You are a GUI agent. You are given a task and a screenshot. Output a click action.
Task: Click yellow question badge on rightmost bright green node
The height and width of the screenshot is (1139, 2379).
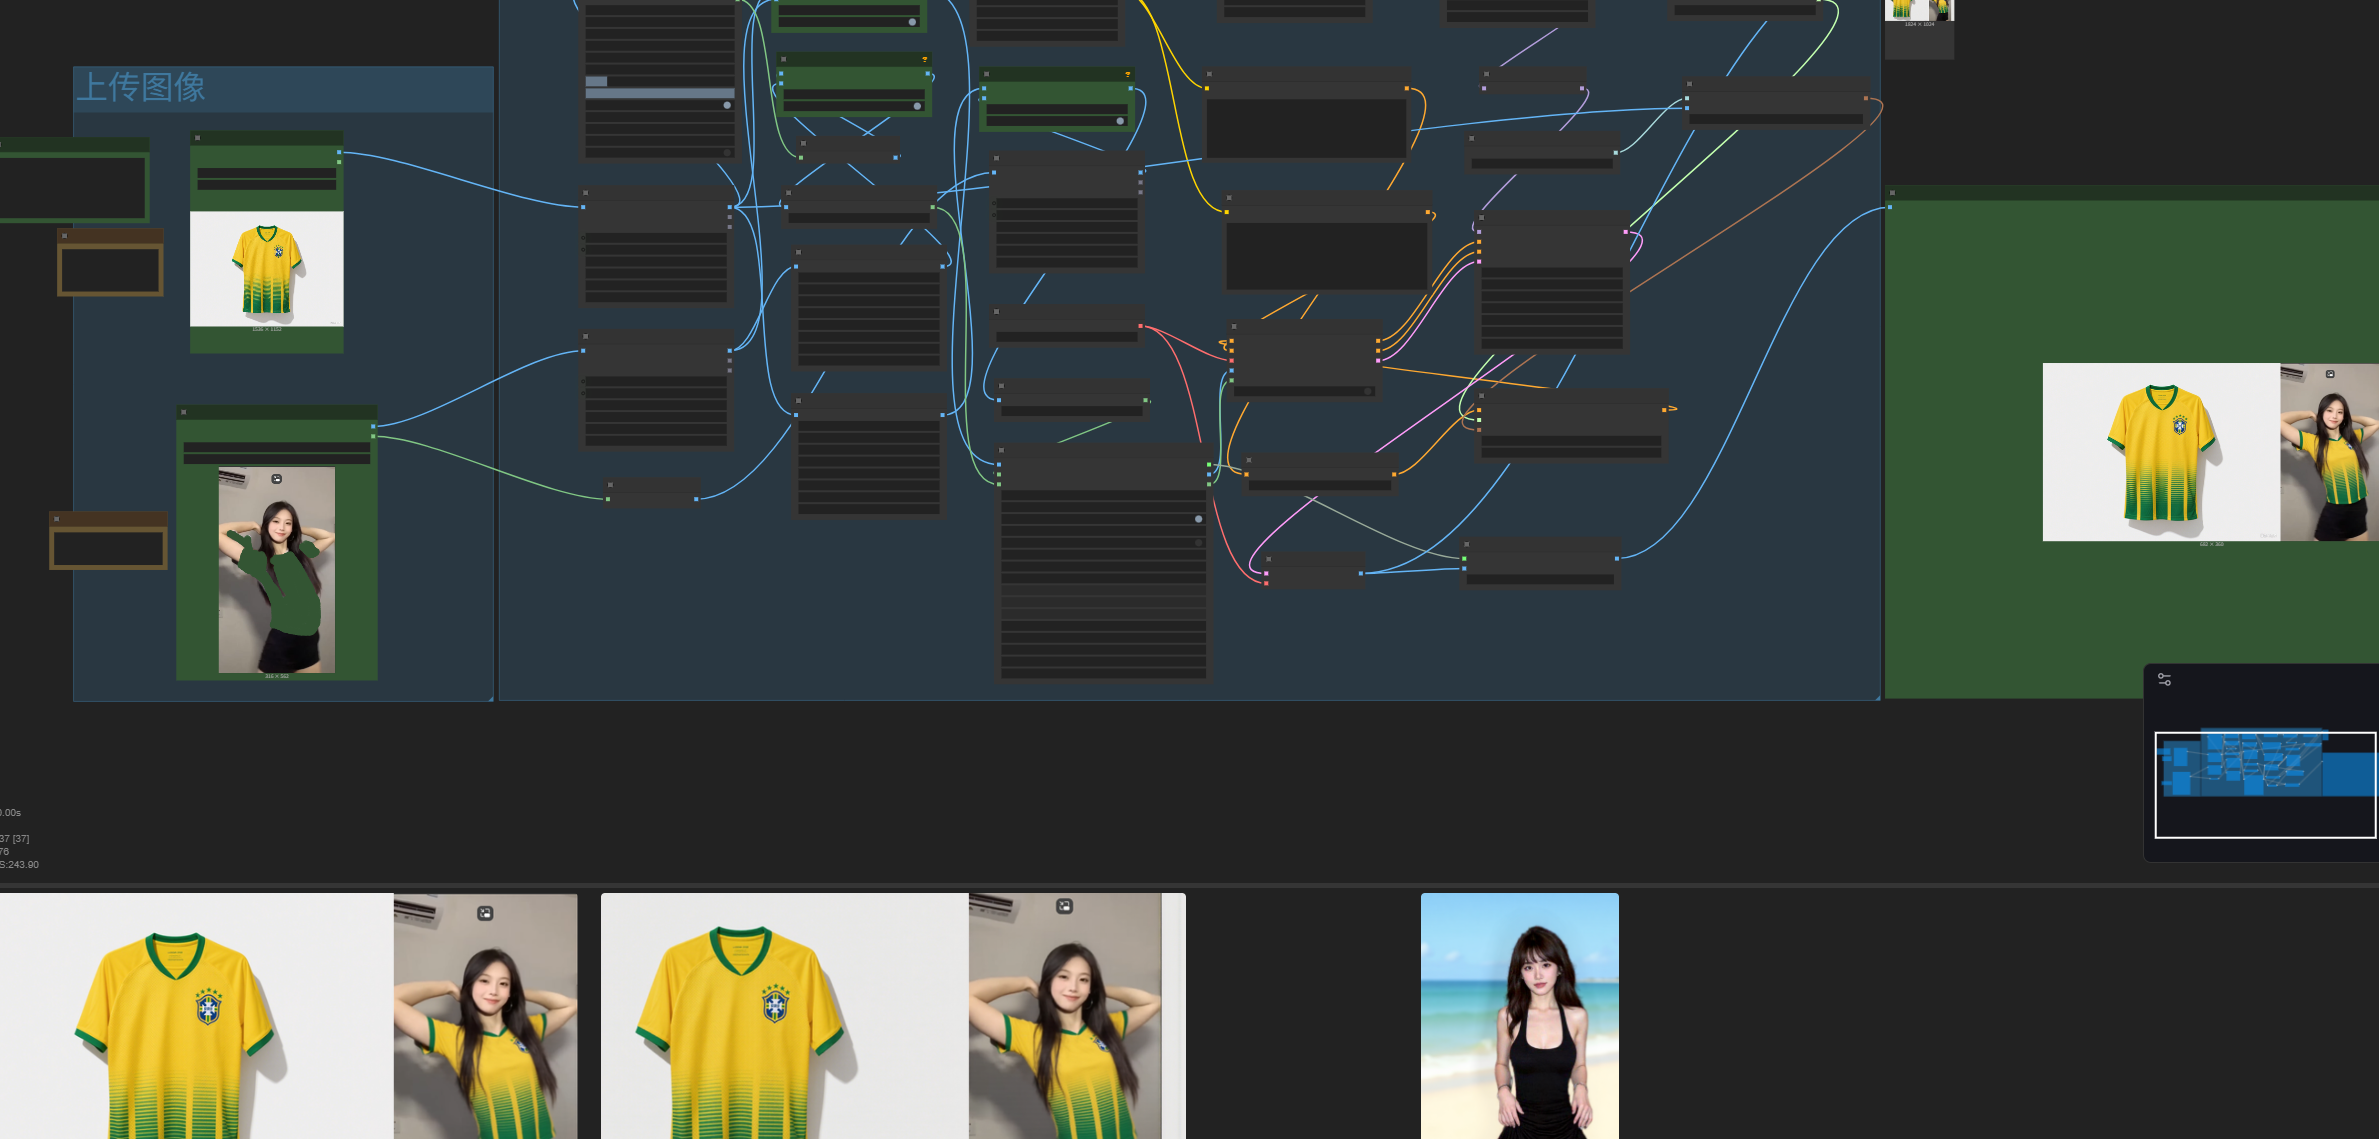click(x=1128, y=74)
